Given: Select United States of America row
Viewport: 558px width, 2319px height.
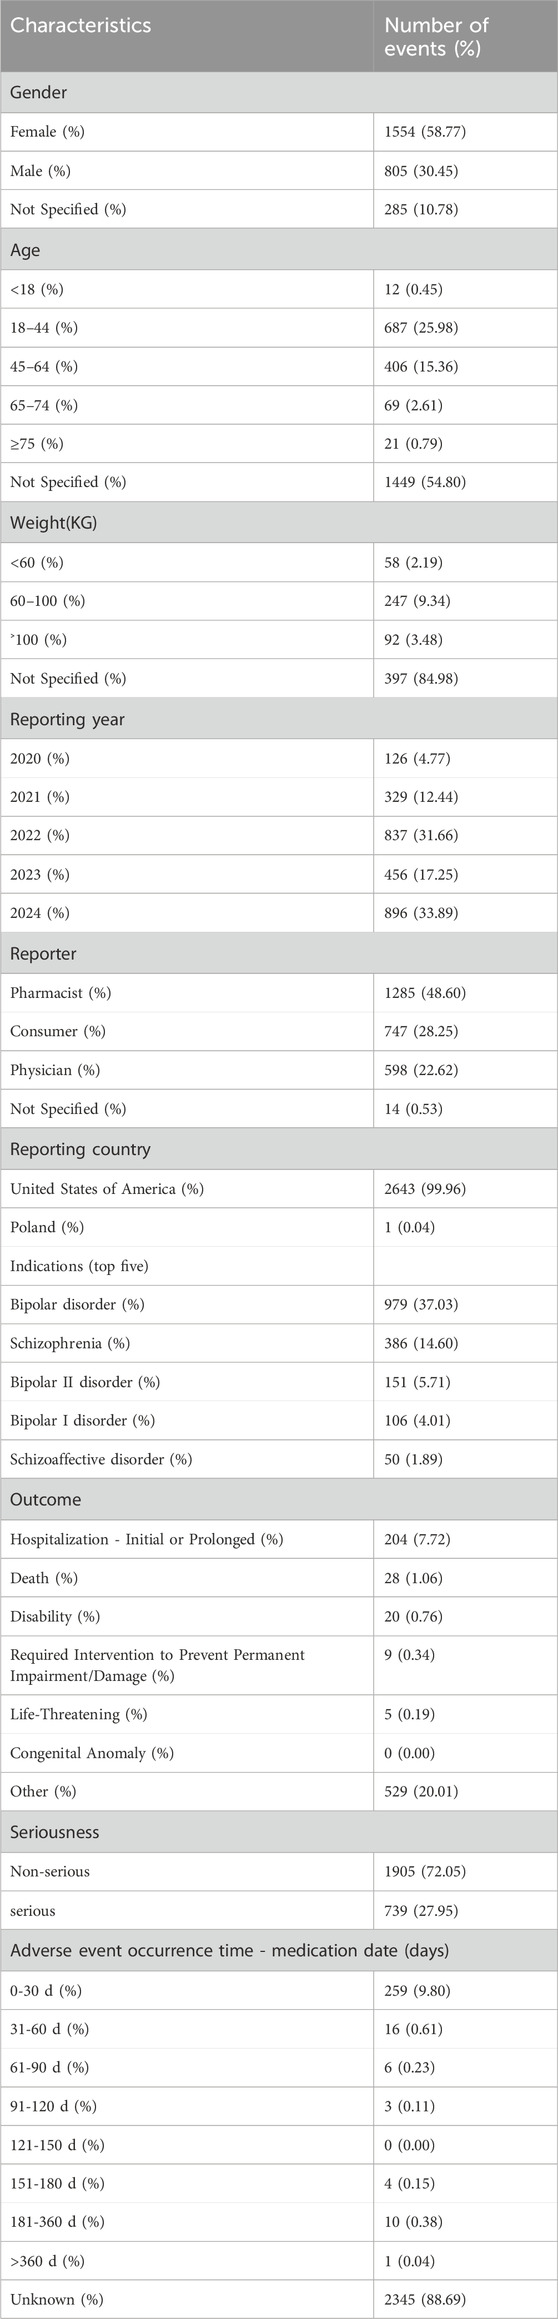Looking at the screenshot, I should [279, 1189].
